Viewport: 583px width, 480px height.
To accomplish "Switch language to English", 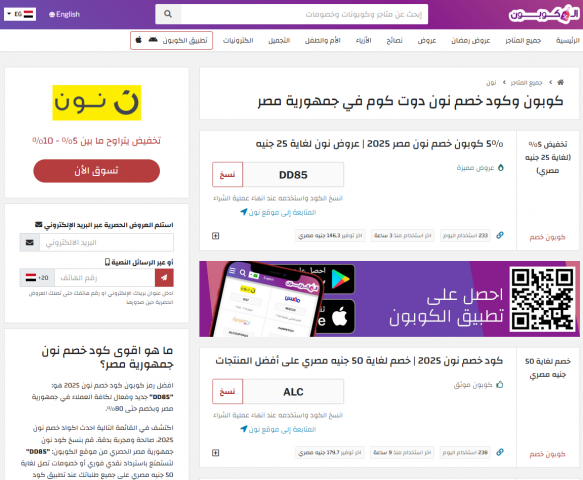I will 64,14.
